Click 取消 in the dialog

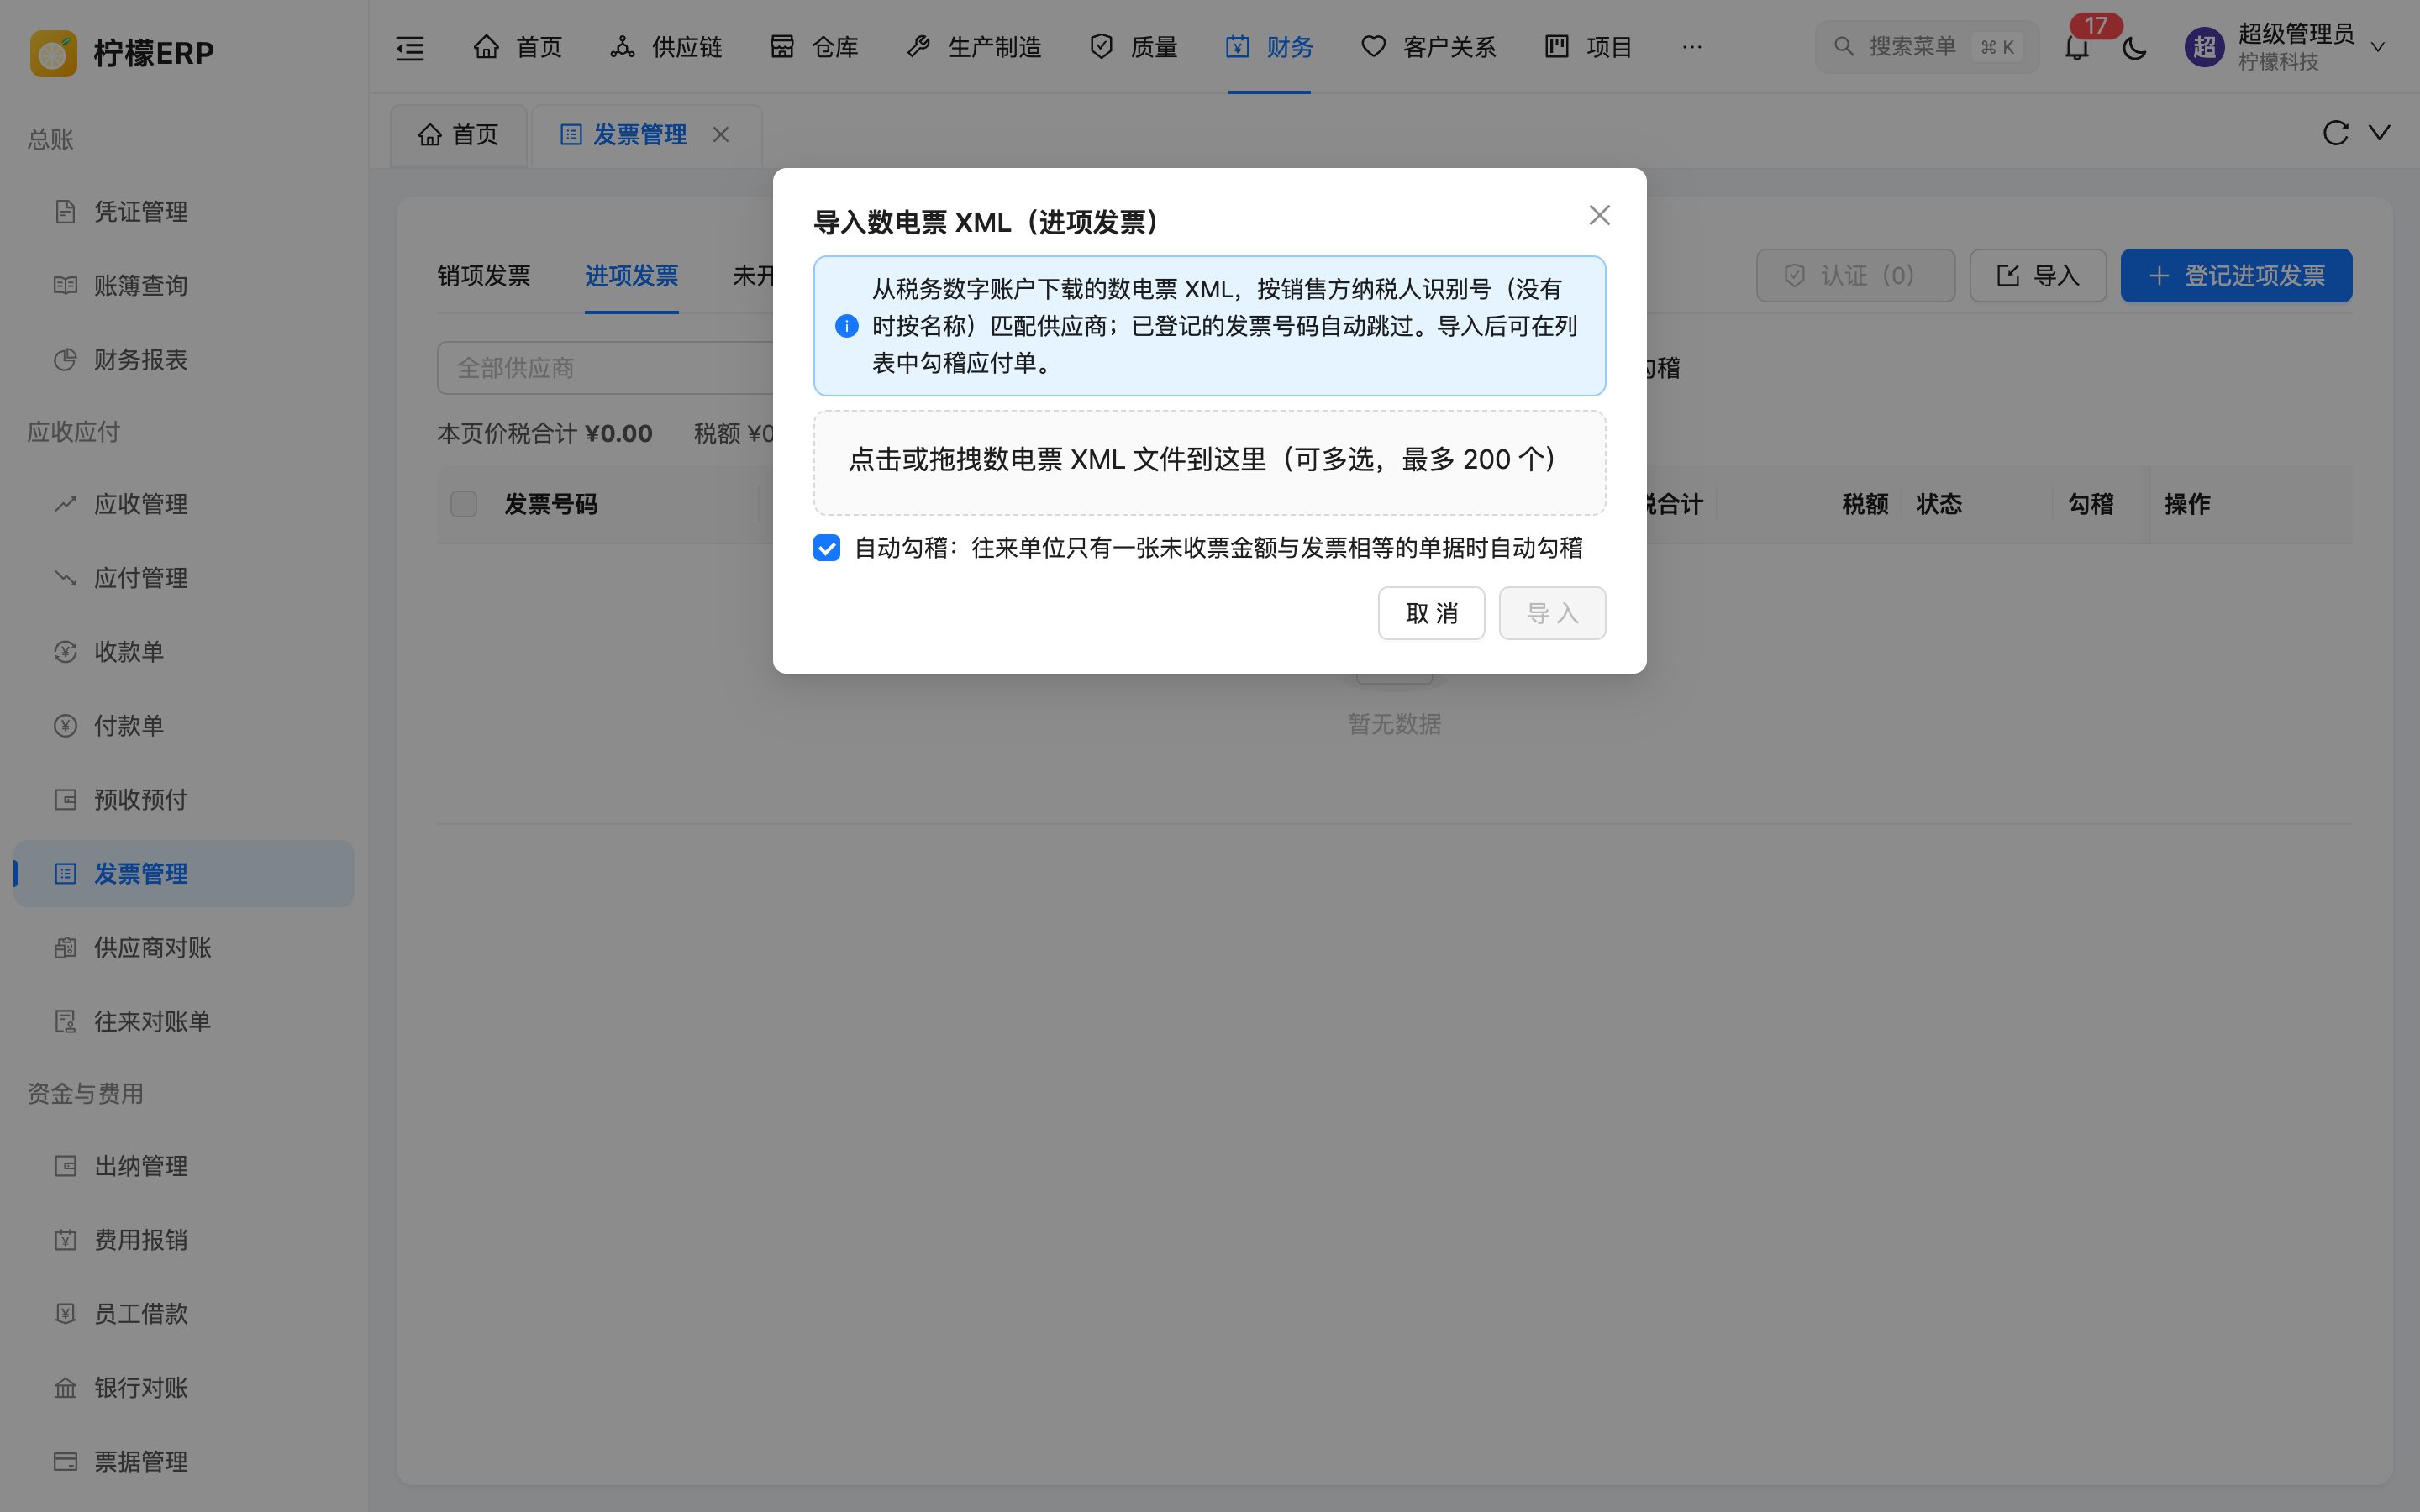coord(1431,613)
